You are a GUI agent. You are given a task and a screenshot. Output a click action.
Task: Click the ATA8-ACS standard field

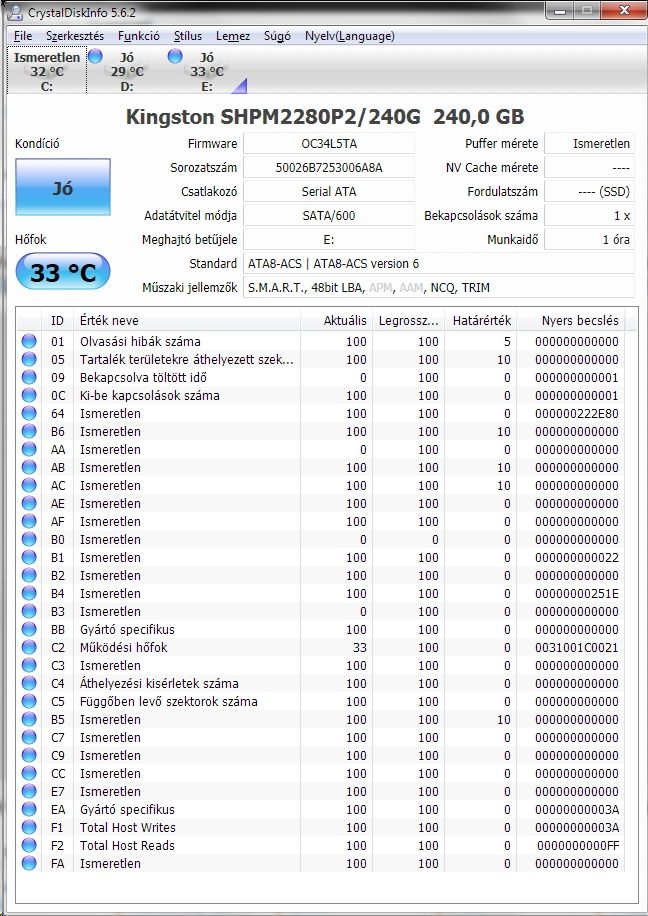tap(439, 263)
